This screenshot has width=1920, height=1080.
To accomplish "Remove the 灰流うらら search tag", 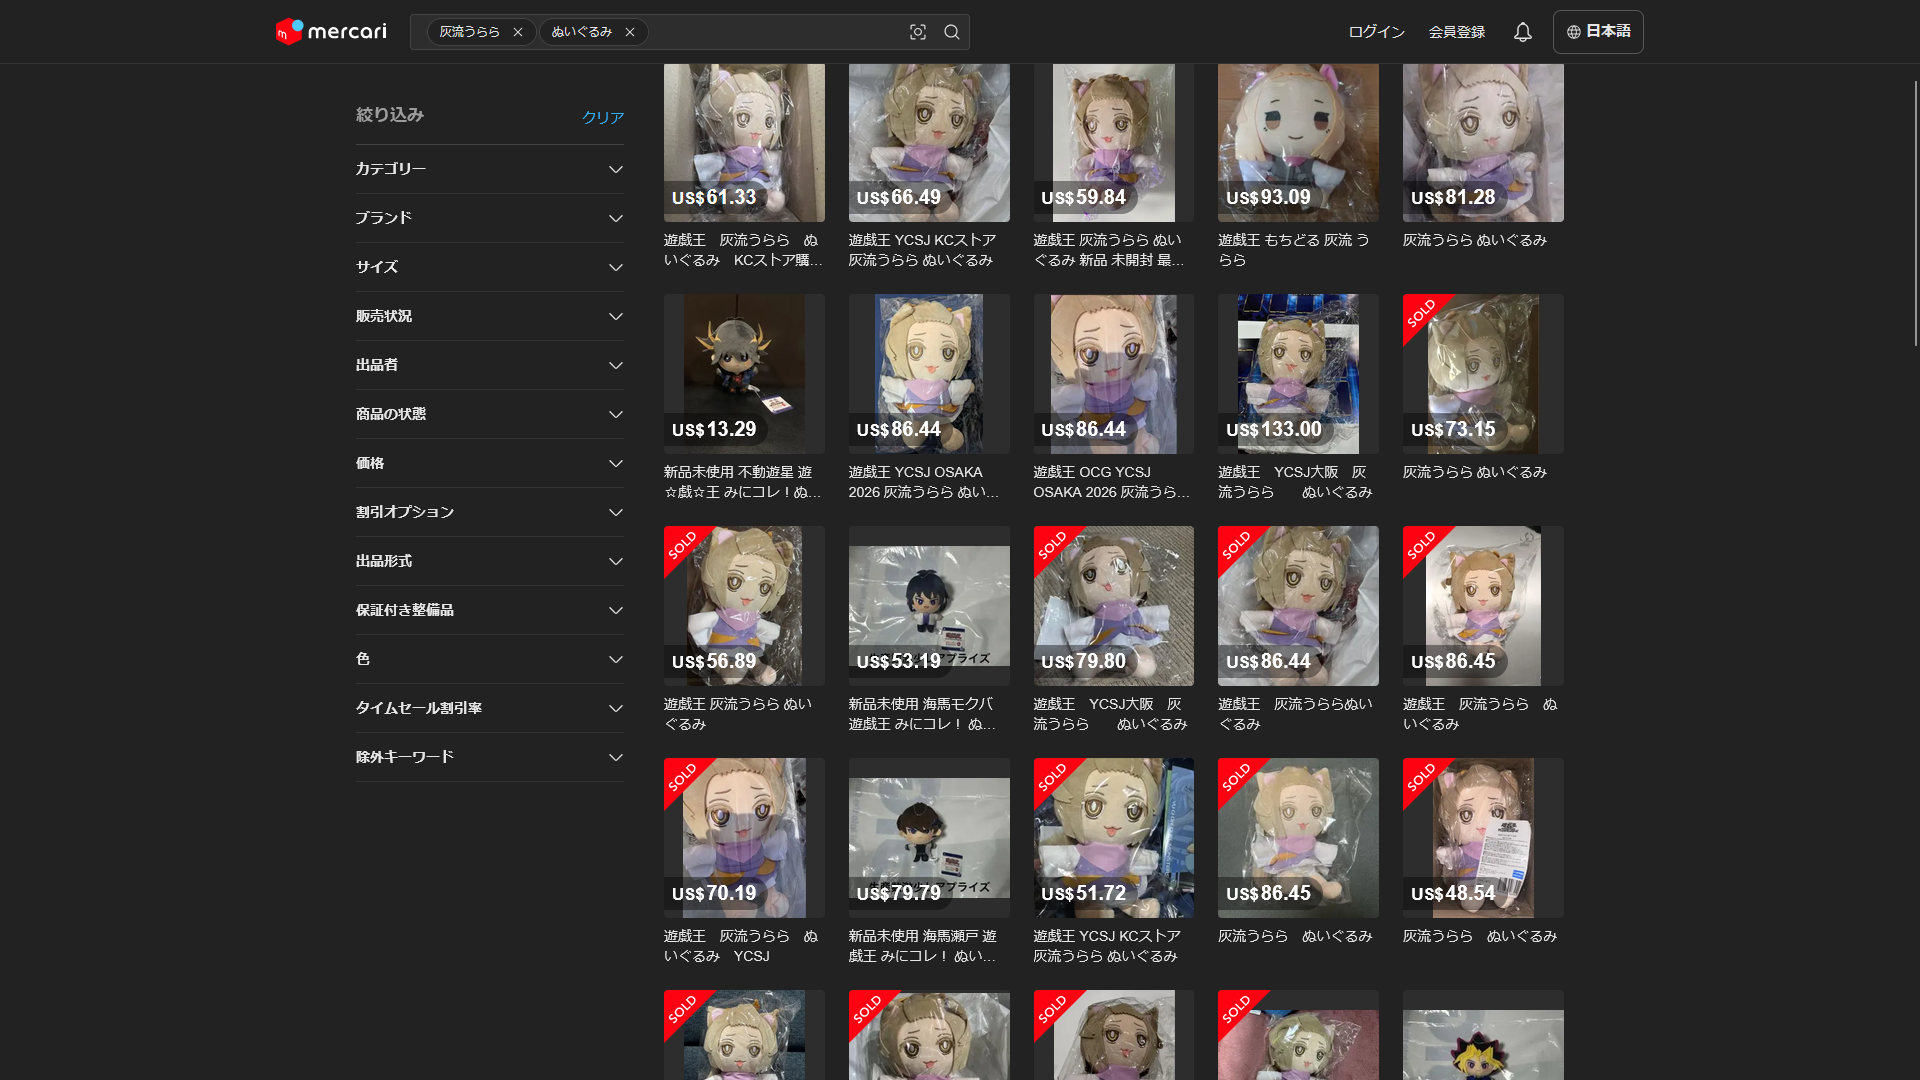I will tap(518, 32).
